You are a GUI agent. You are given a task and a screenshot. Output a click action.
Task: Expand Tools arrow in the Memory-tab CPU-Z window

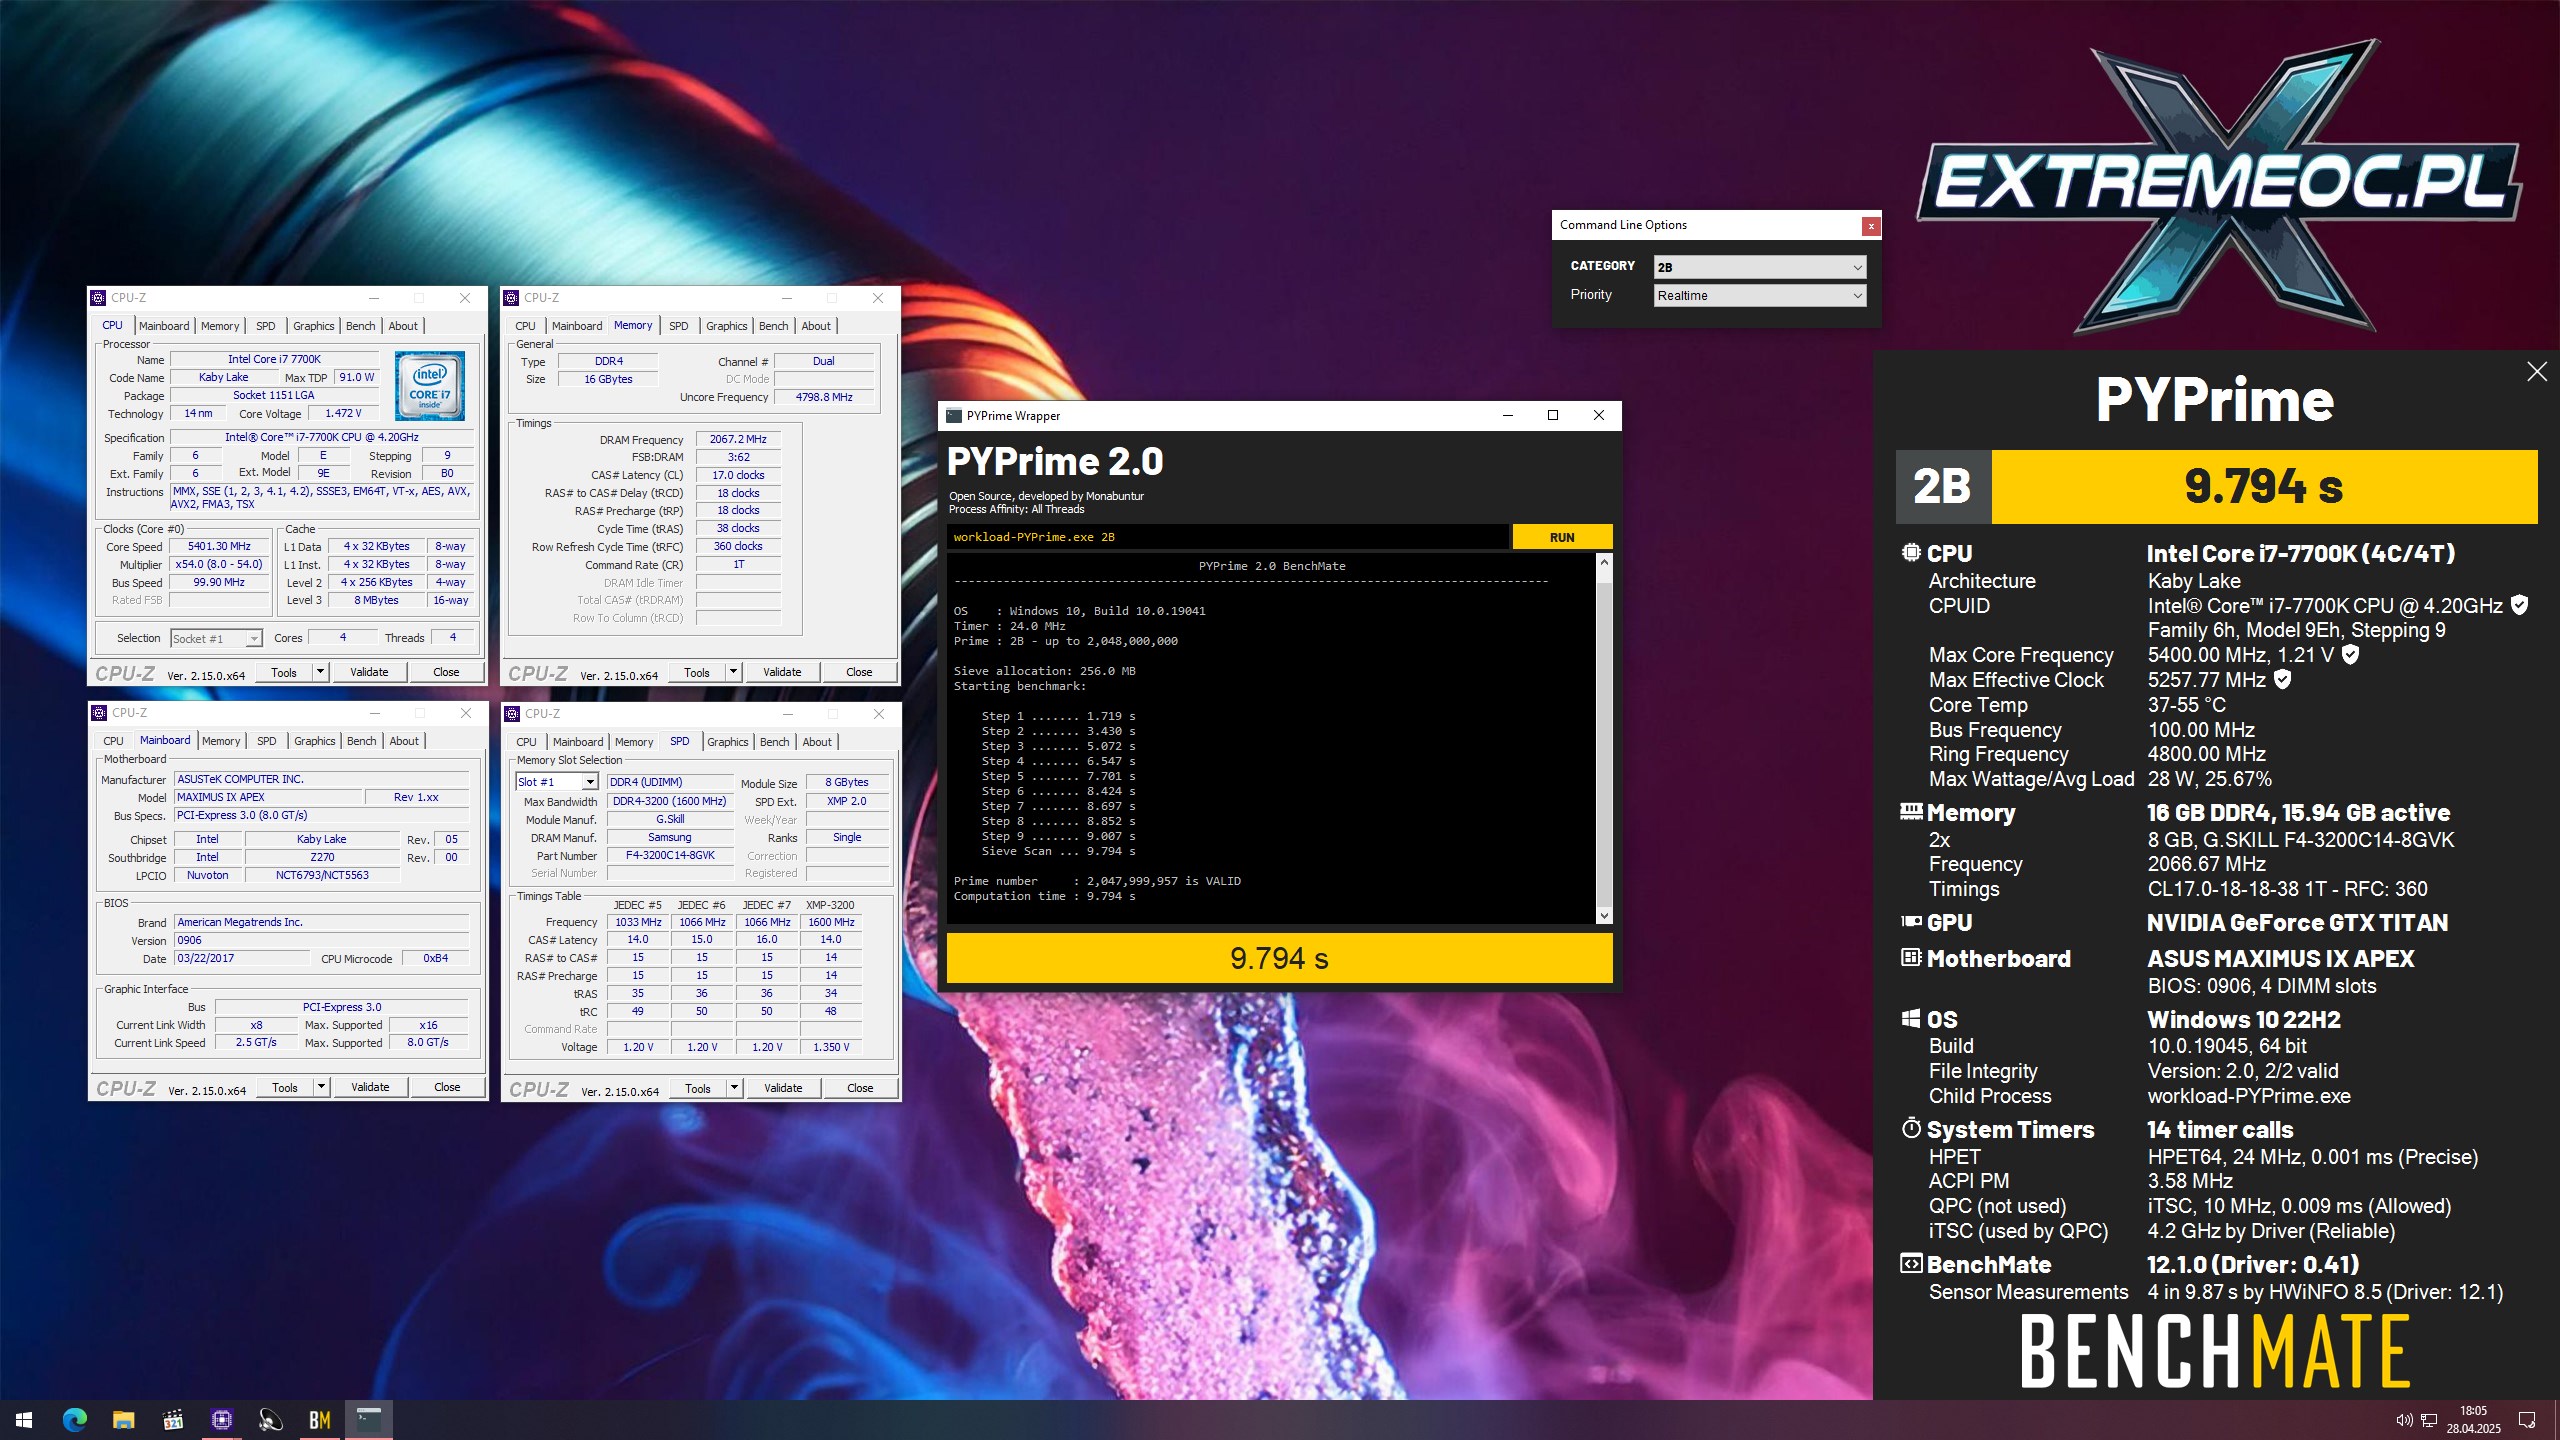coord(734,672)
